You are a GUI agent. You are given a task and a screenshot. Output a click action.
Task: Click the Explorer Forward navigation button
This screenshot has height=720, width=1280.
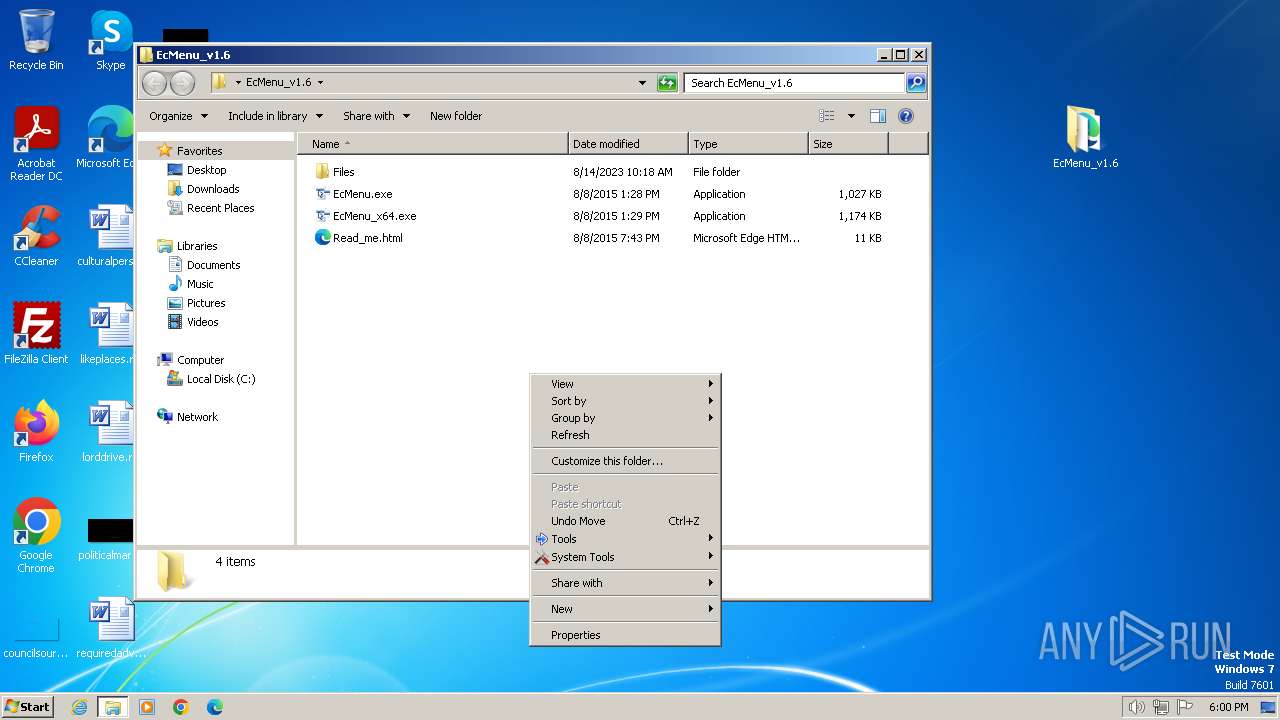coord(183,83)
